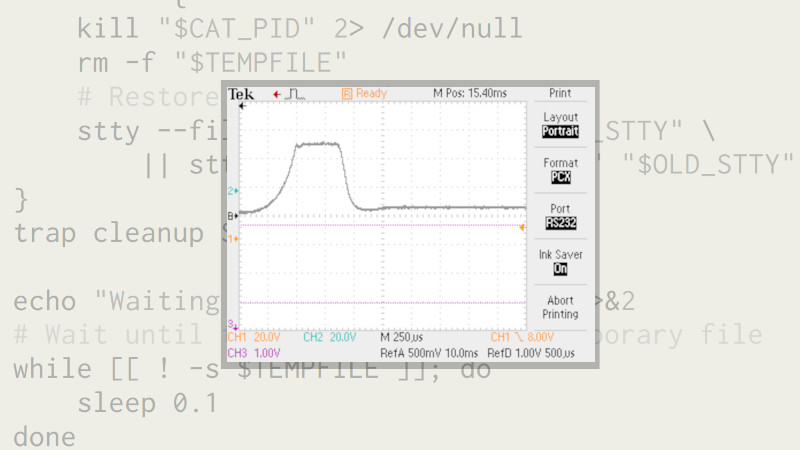
Task: Click the Print menu title
Action: coord(560,94)
